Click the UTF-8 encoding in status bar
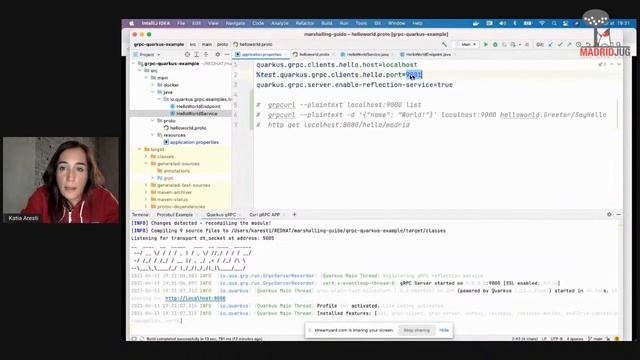 pyautogui.click(x=557, y=339)
